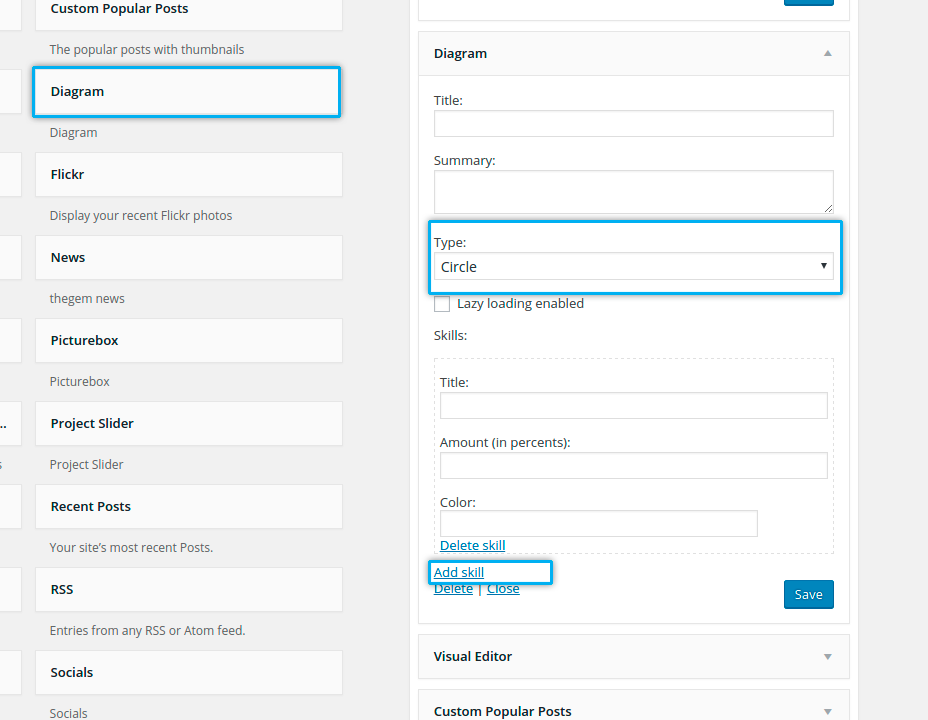Image resolution: width=928 pixels, height=720 pixels.
Task: Click into the Summary text area
Action: point(634,191)
